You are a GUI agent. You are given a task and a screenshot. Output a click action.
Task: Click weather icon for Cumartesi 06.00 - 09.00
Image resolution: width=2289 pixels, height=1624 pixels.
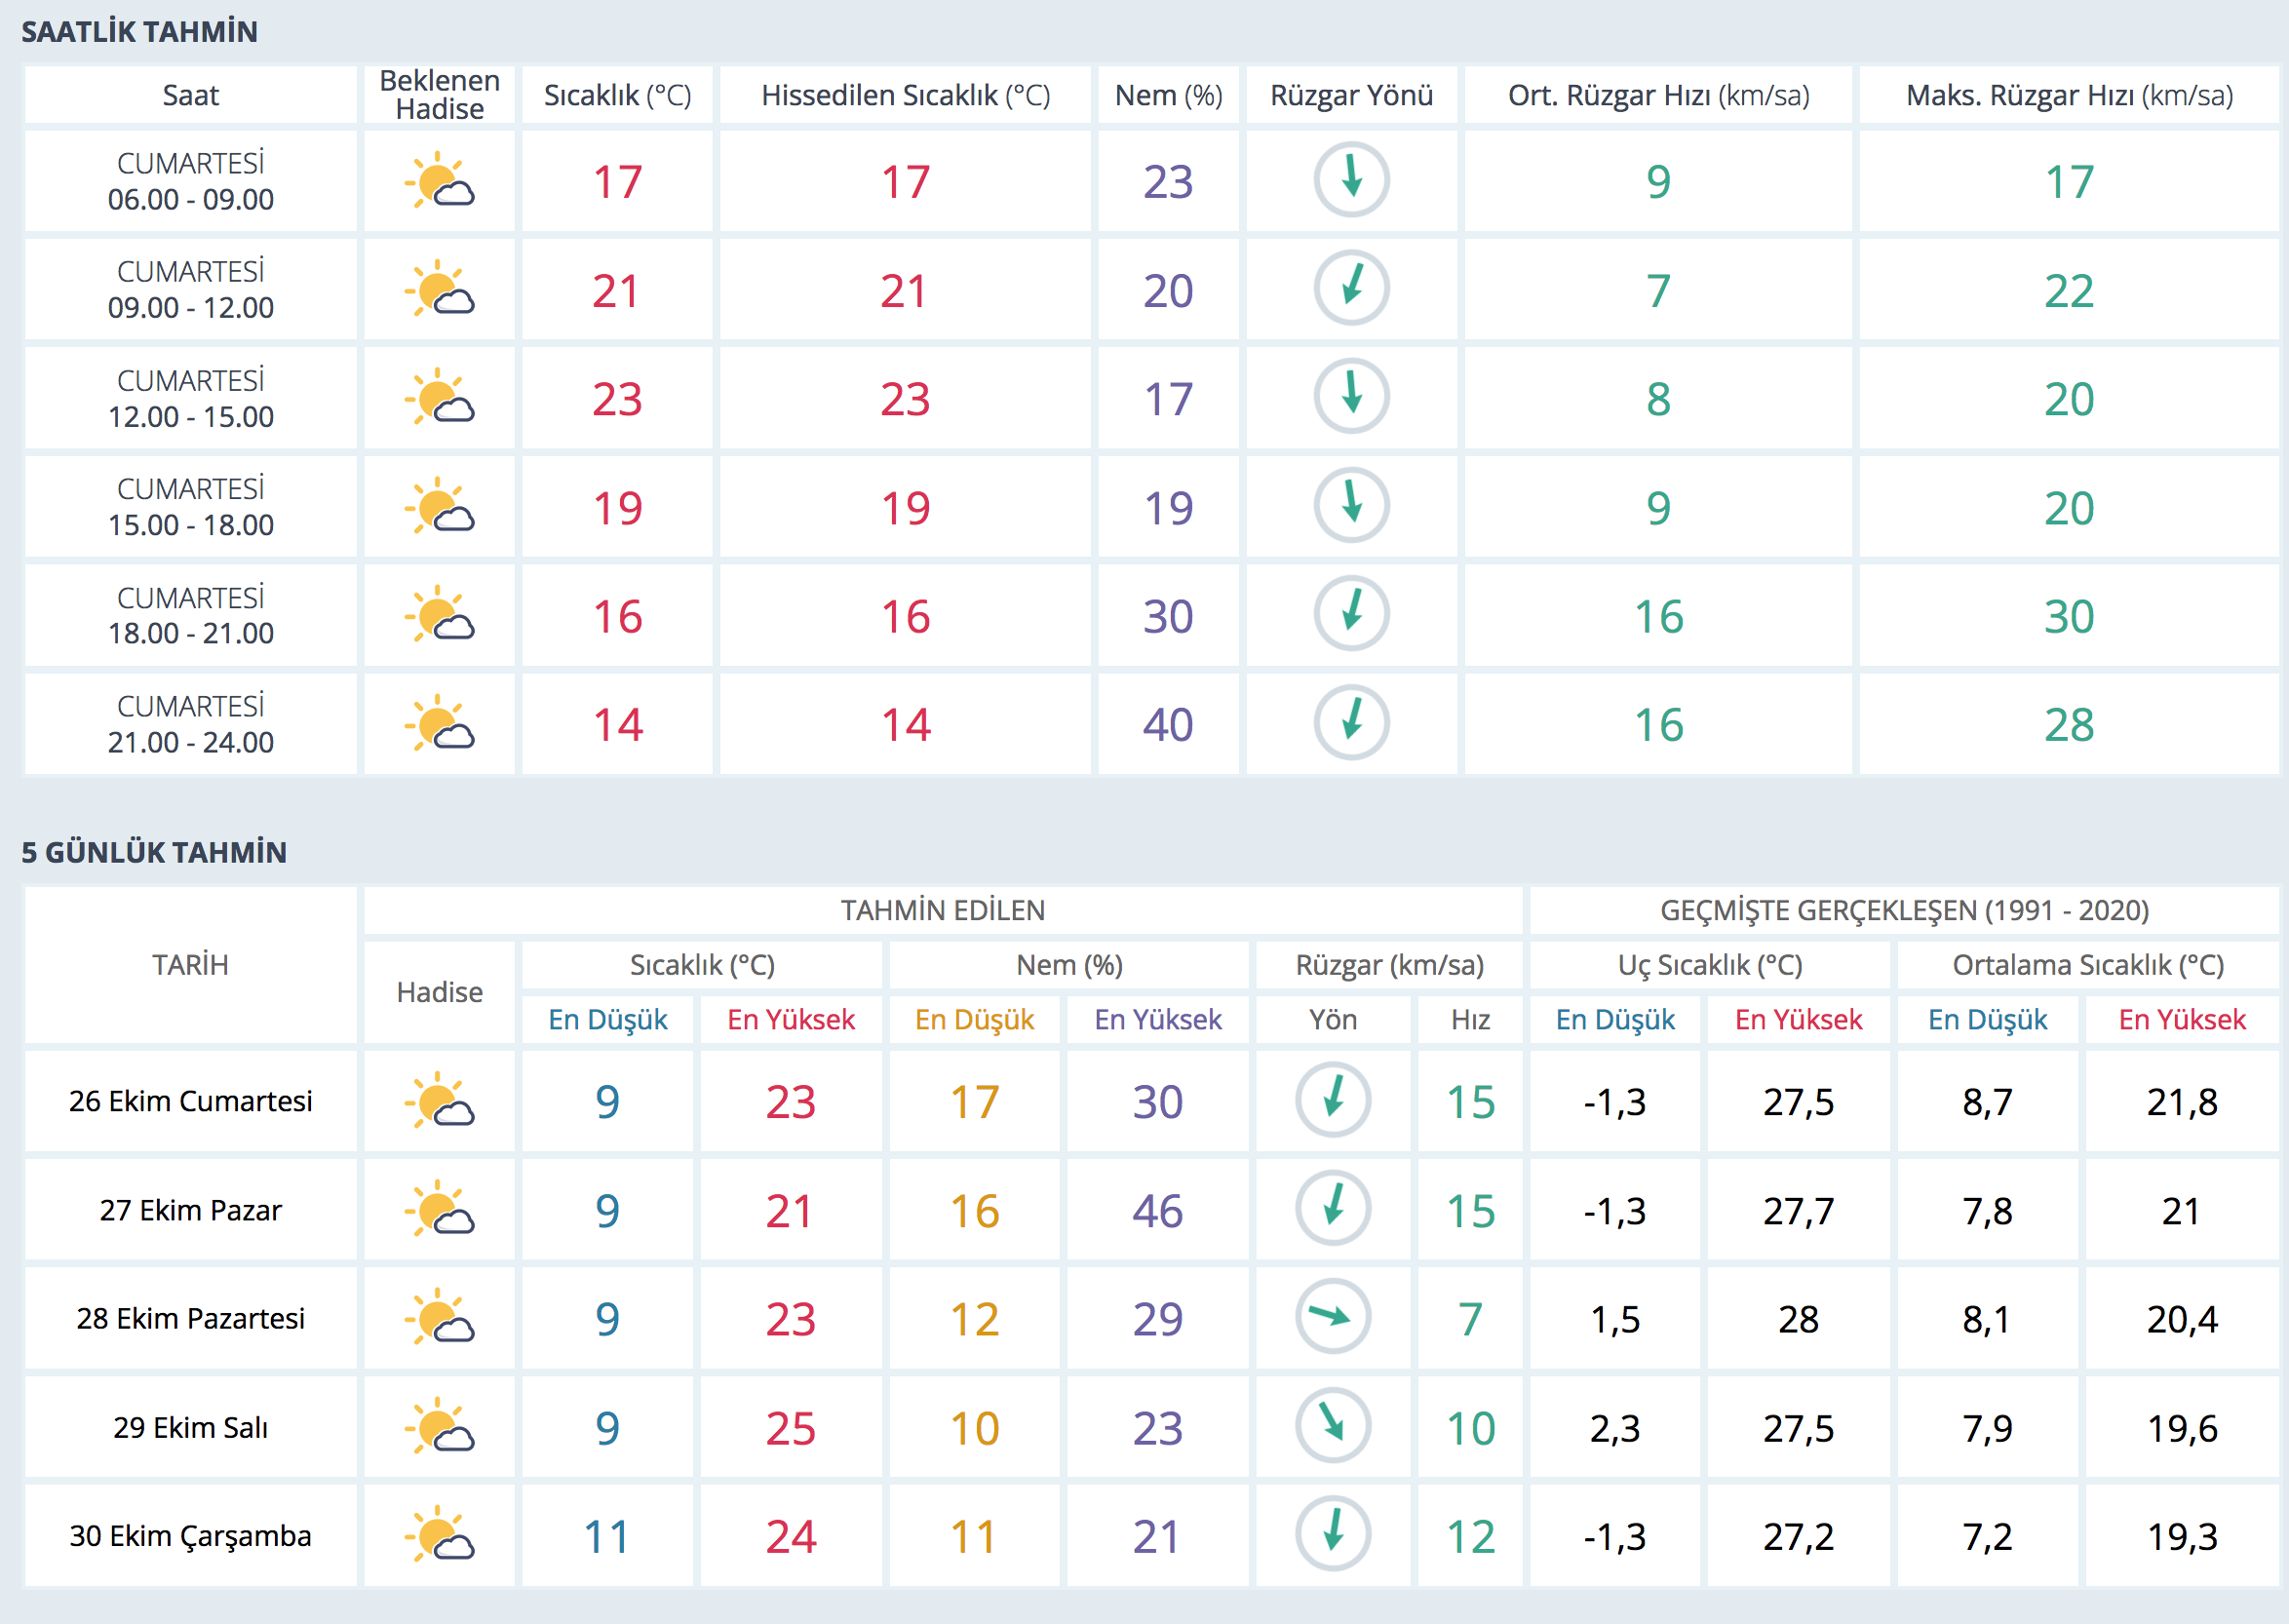(x=439, y=181)
